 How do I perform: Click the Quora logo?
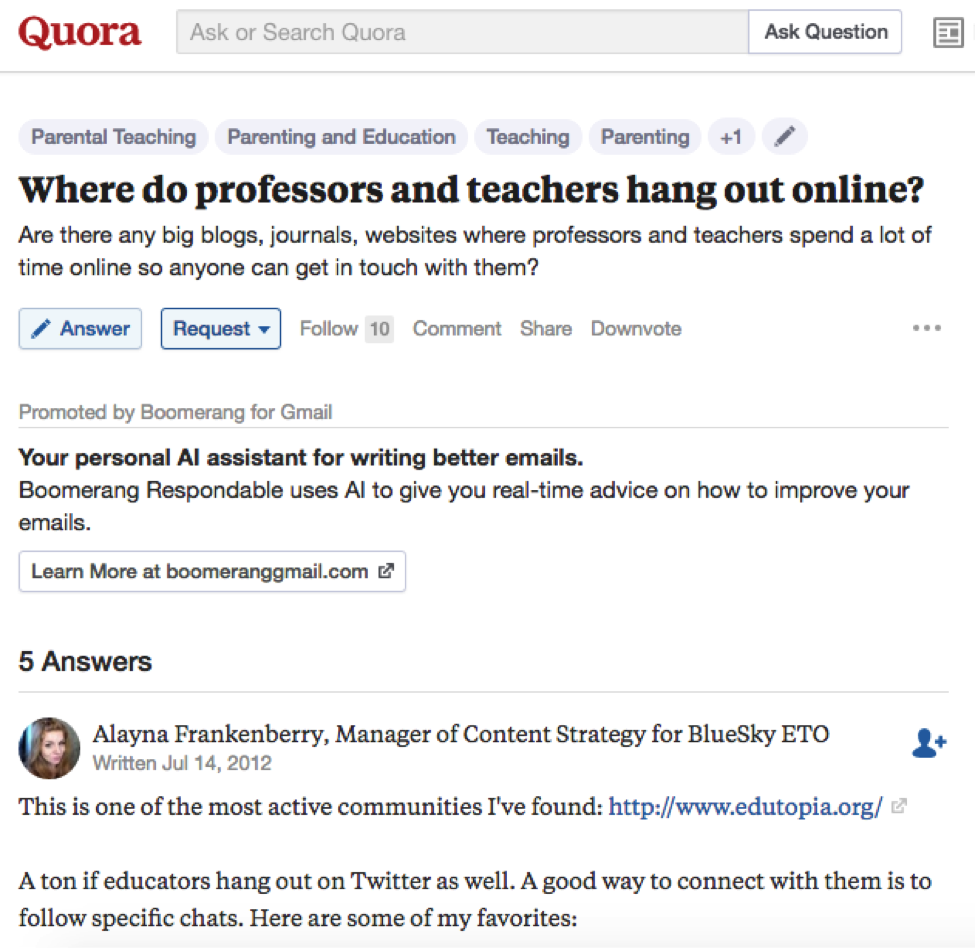[x=80, y=32]
